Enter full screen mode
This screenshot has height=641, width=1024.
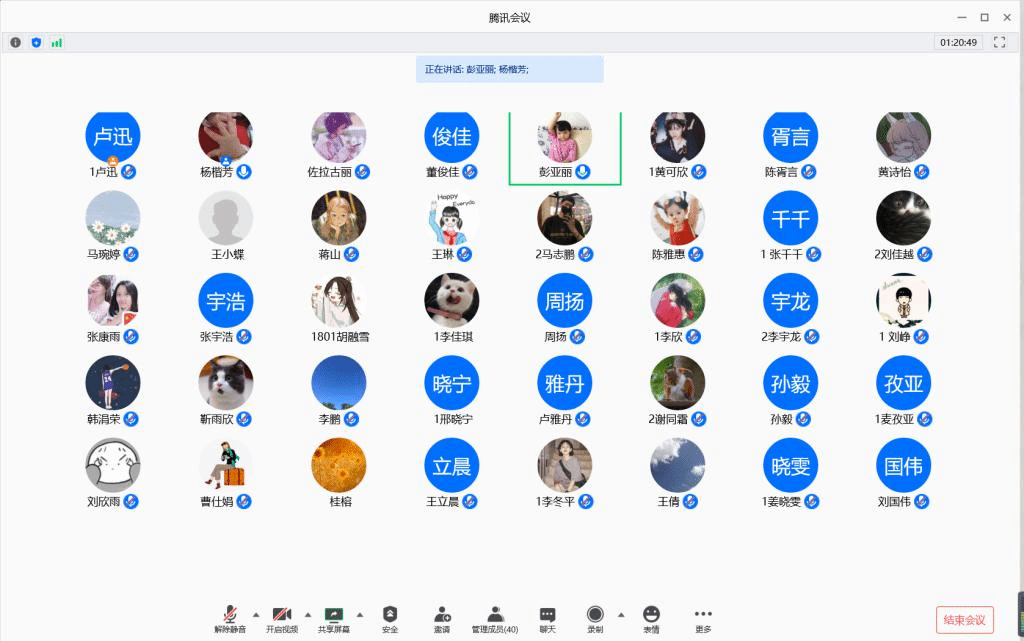[998, 42]
